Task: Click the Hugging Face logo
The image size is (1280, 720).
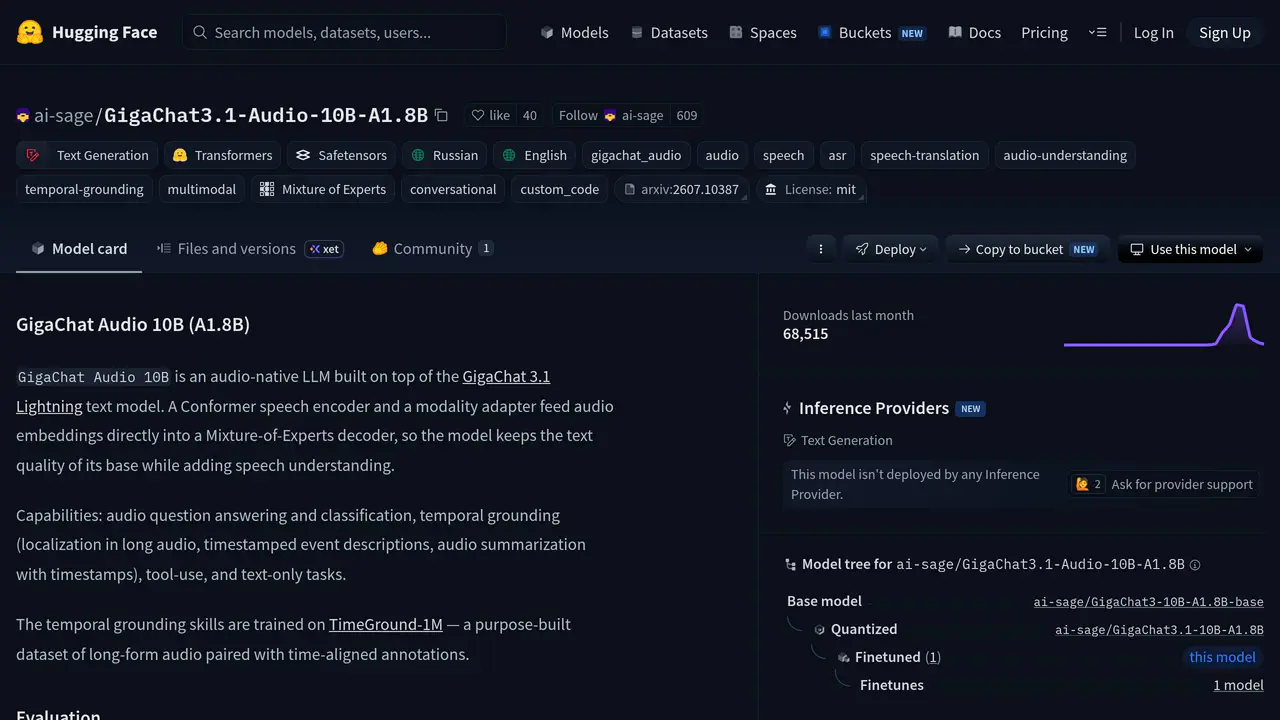Action: click(87, 32)
